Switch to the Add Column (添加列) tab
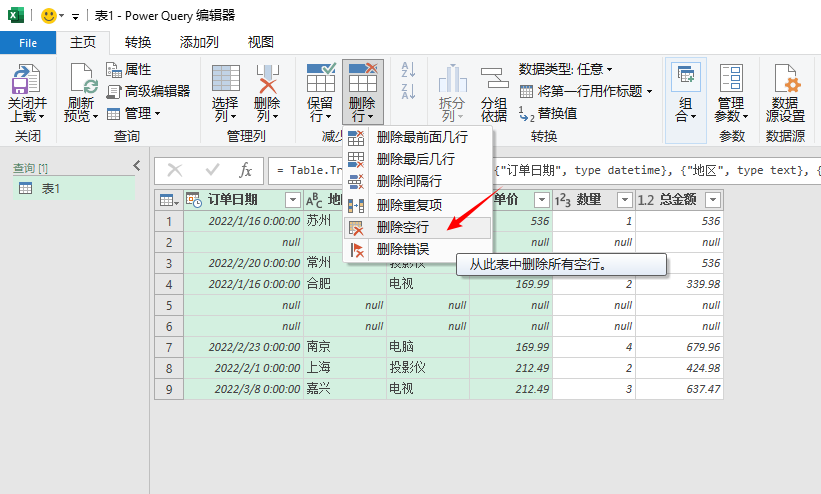The image size is (821, 494). 199,42
